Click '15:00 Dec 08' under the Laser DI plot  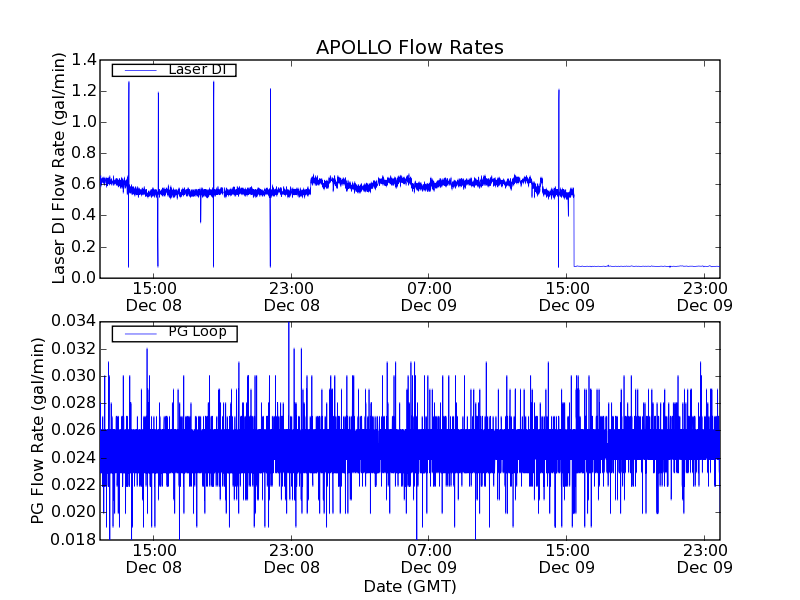[x=154, y=297]
